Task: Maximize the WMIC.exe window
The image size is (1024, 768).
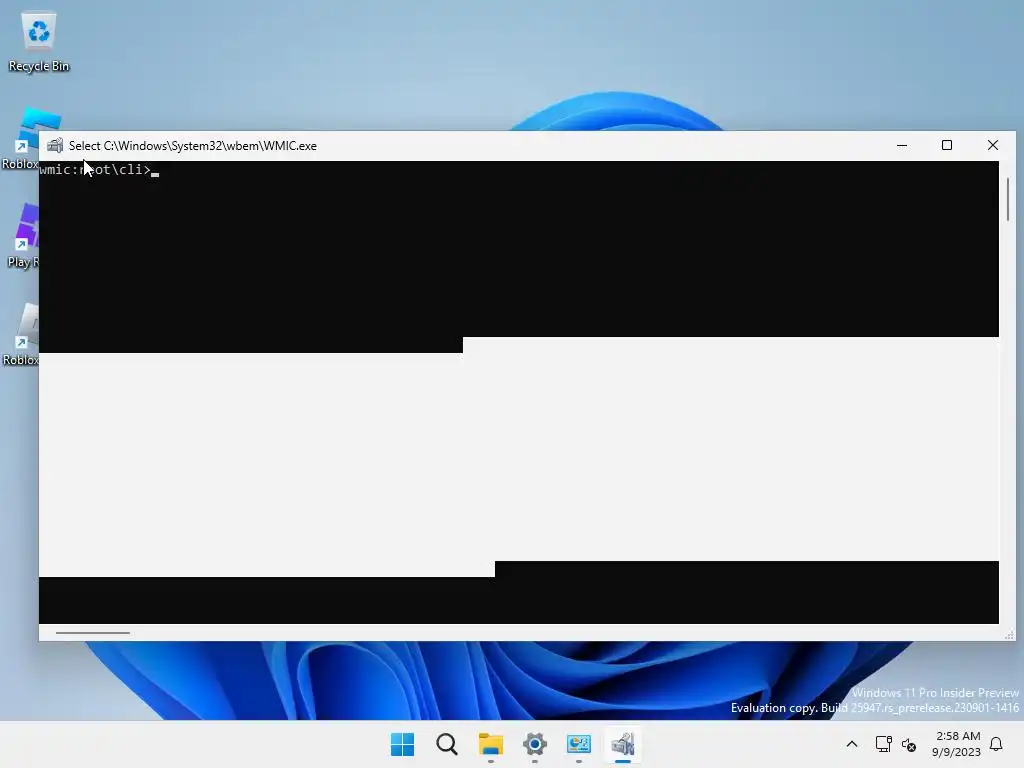Action: tap(947, 146)
